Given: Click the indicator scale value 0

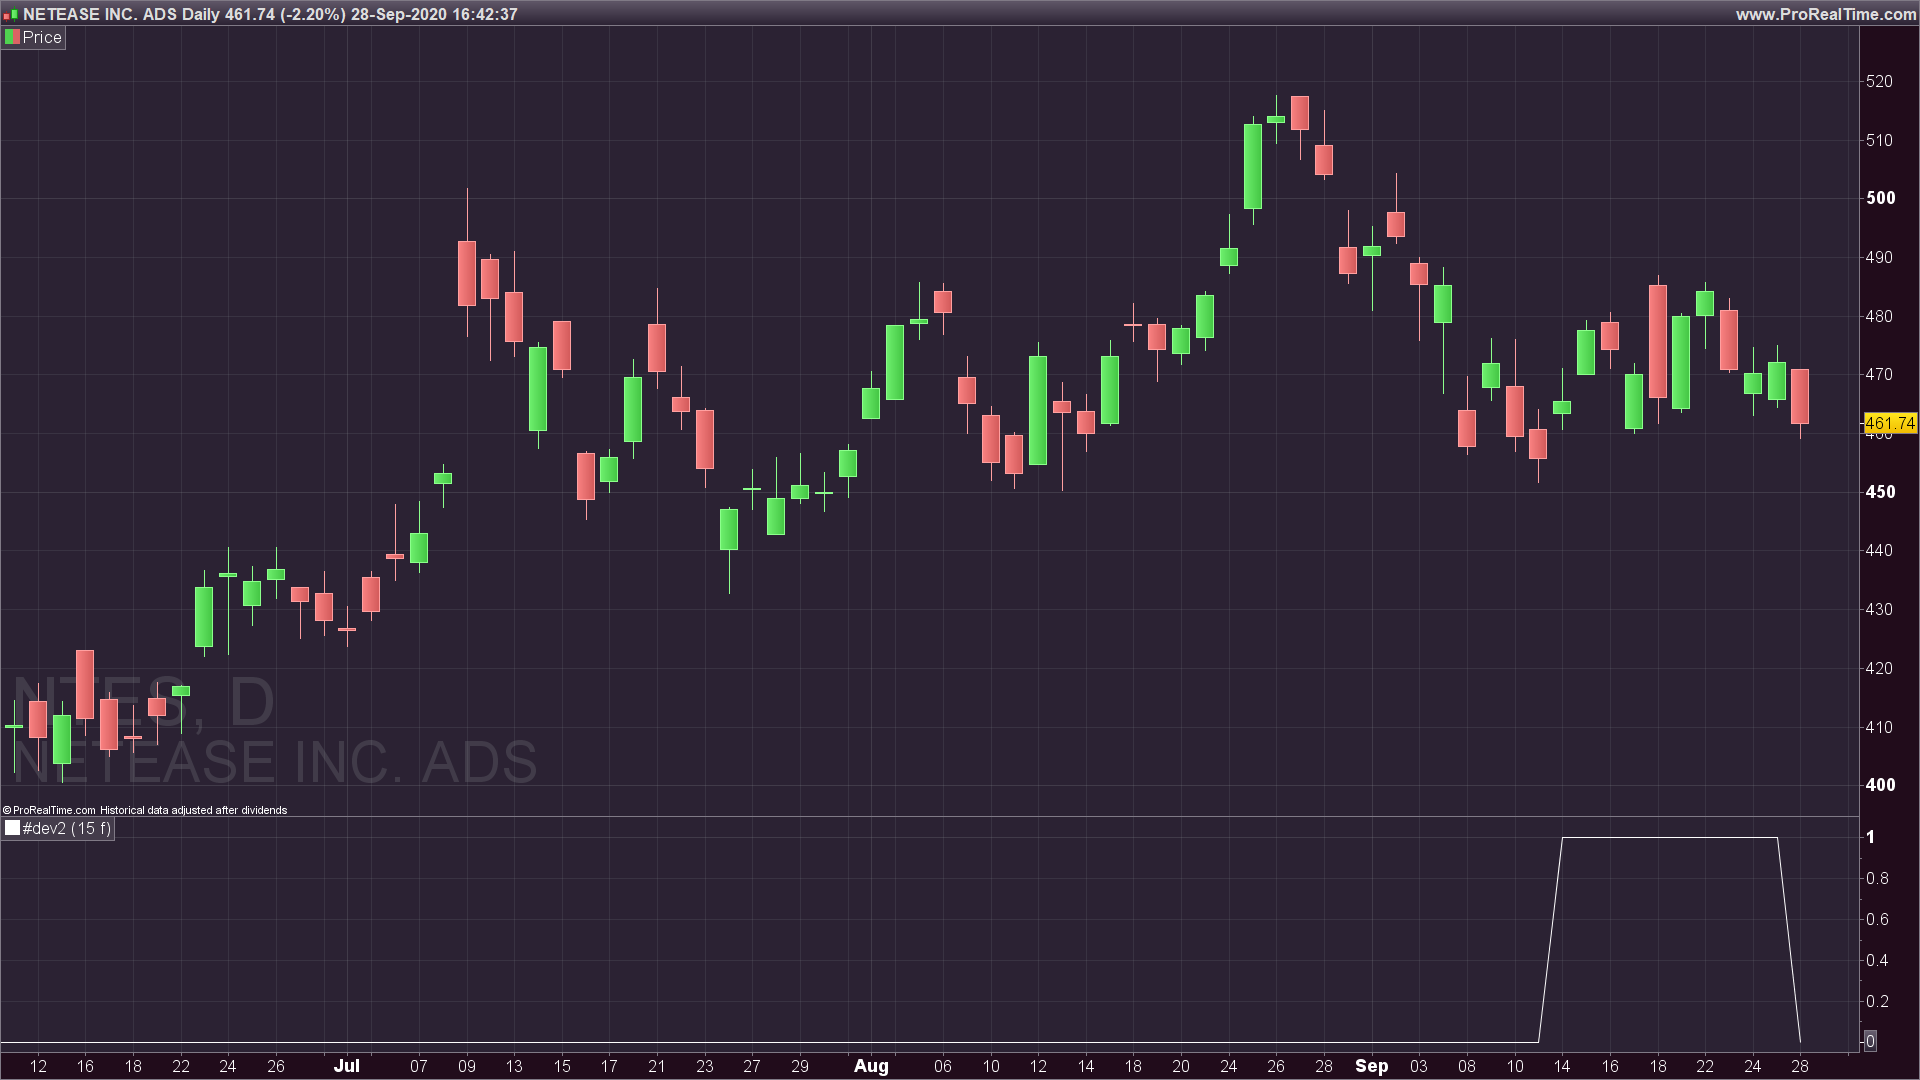Looking at the screenshot, I should click(1870, 1041).
